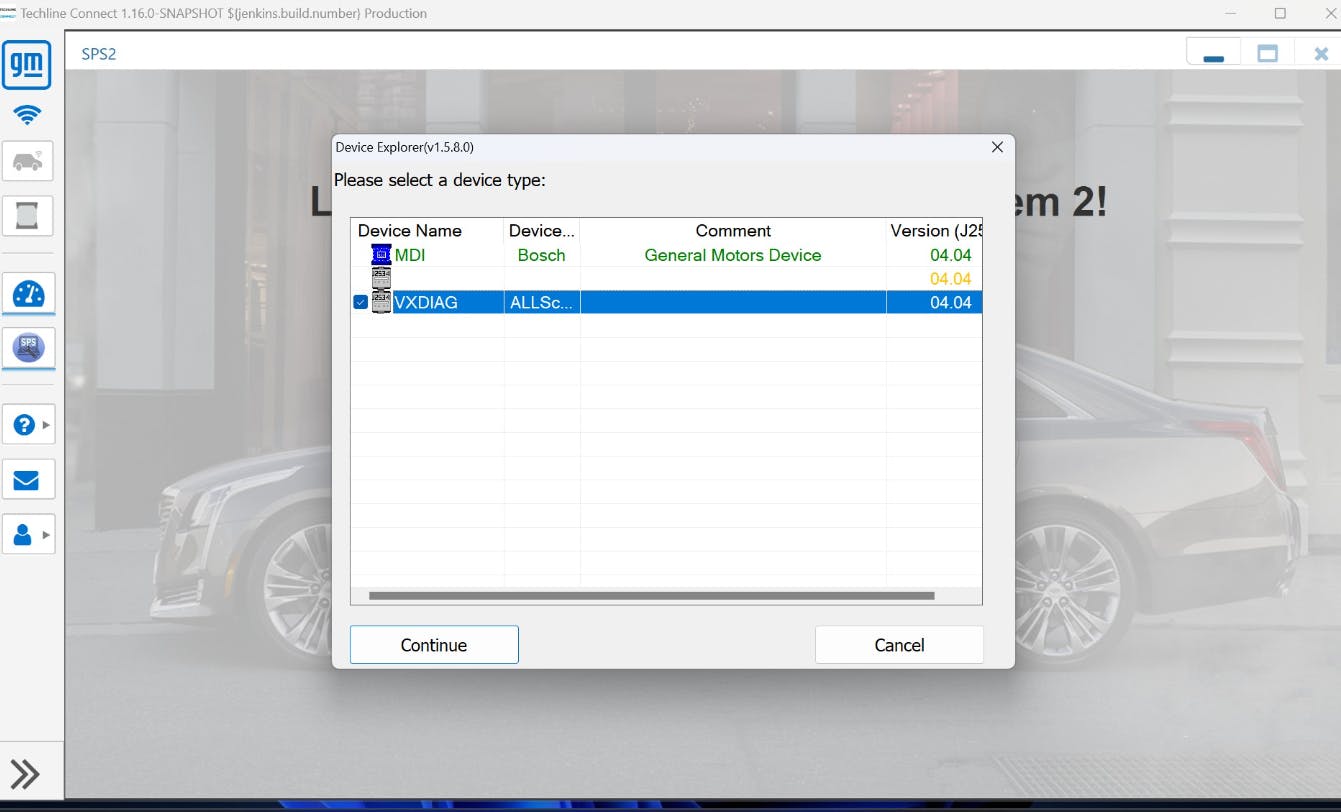Close the Device Explorer dialog
1341x812 pixels.
(996, 147)
